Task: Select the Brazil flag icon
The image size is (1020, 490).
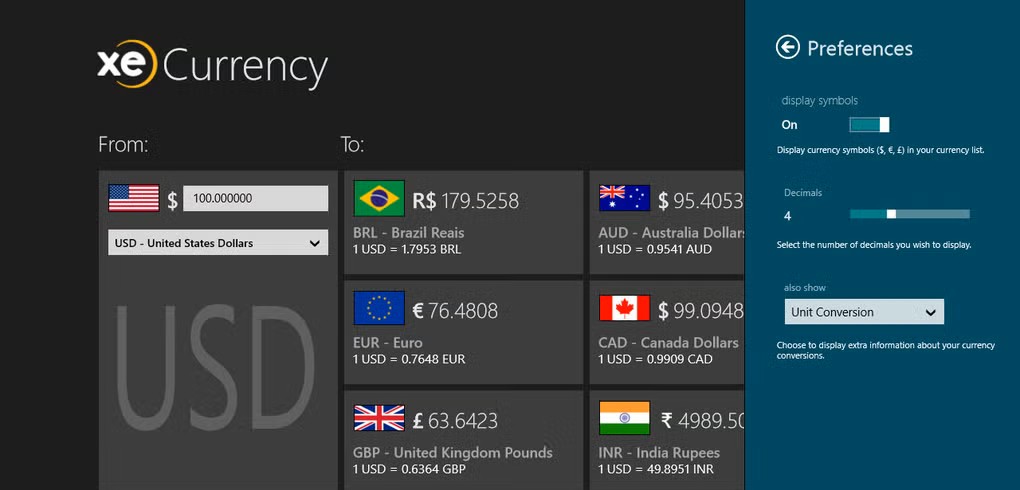Action: (x=378, y=198)
